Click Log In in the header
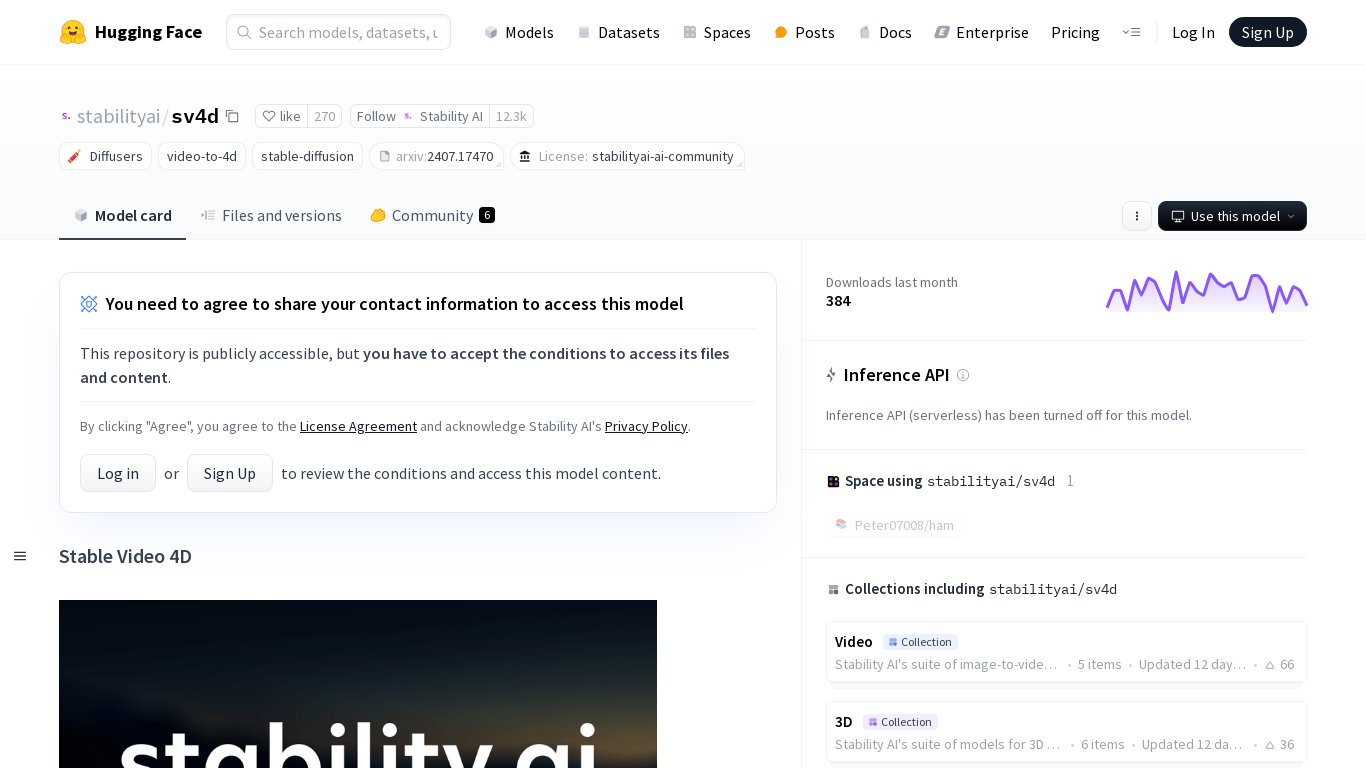1366x768 pixels. point(1193,32)
